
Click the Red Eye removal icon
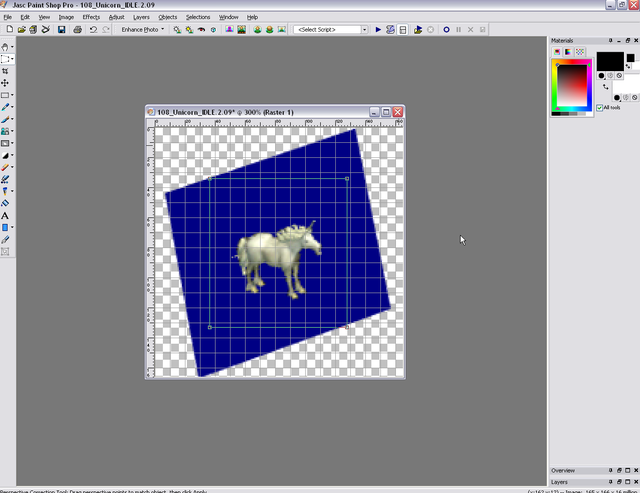click(201, 29)
